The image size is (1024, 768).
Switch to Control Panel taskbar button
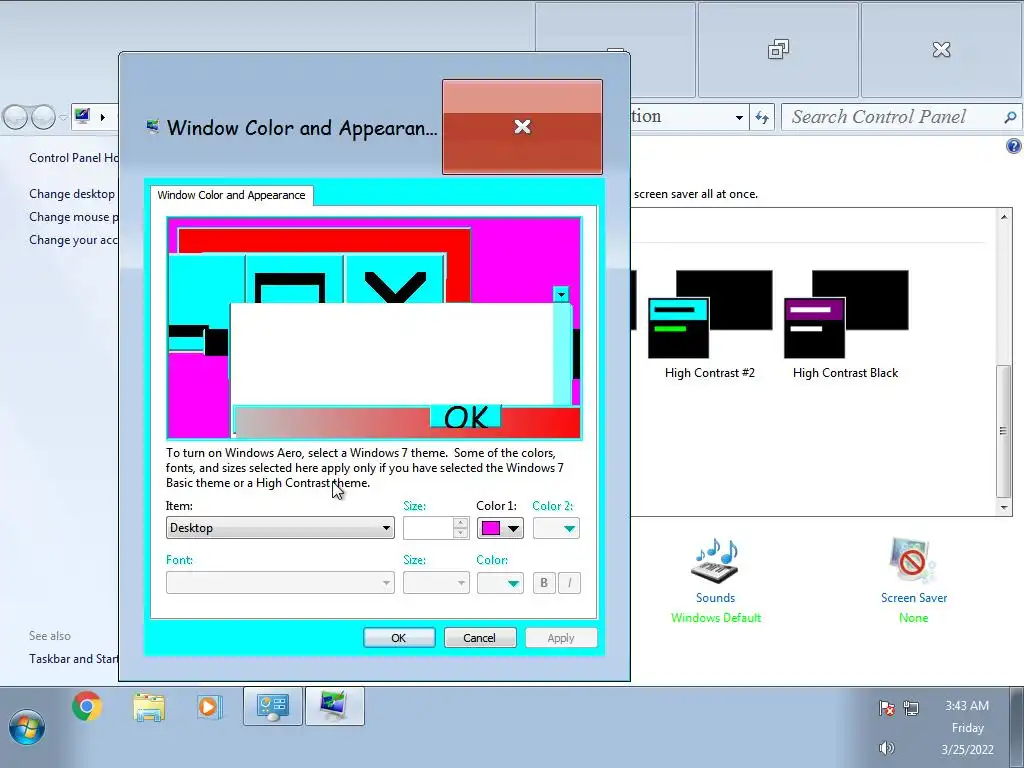pos(272,706)
